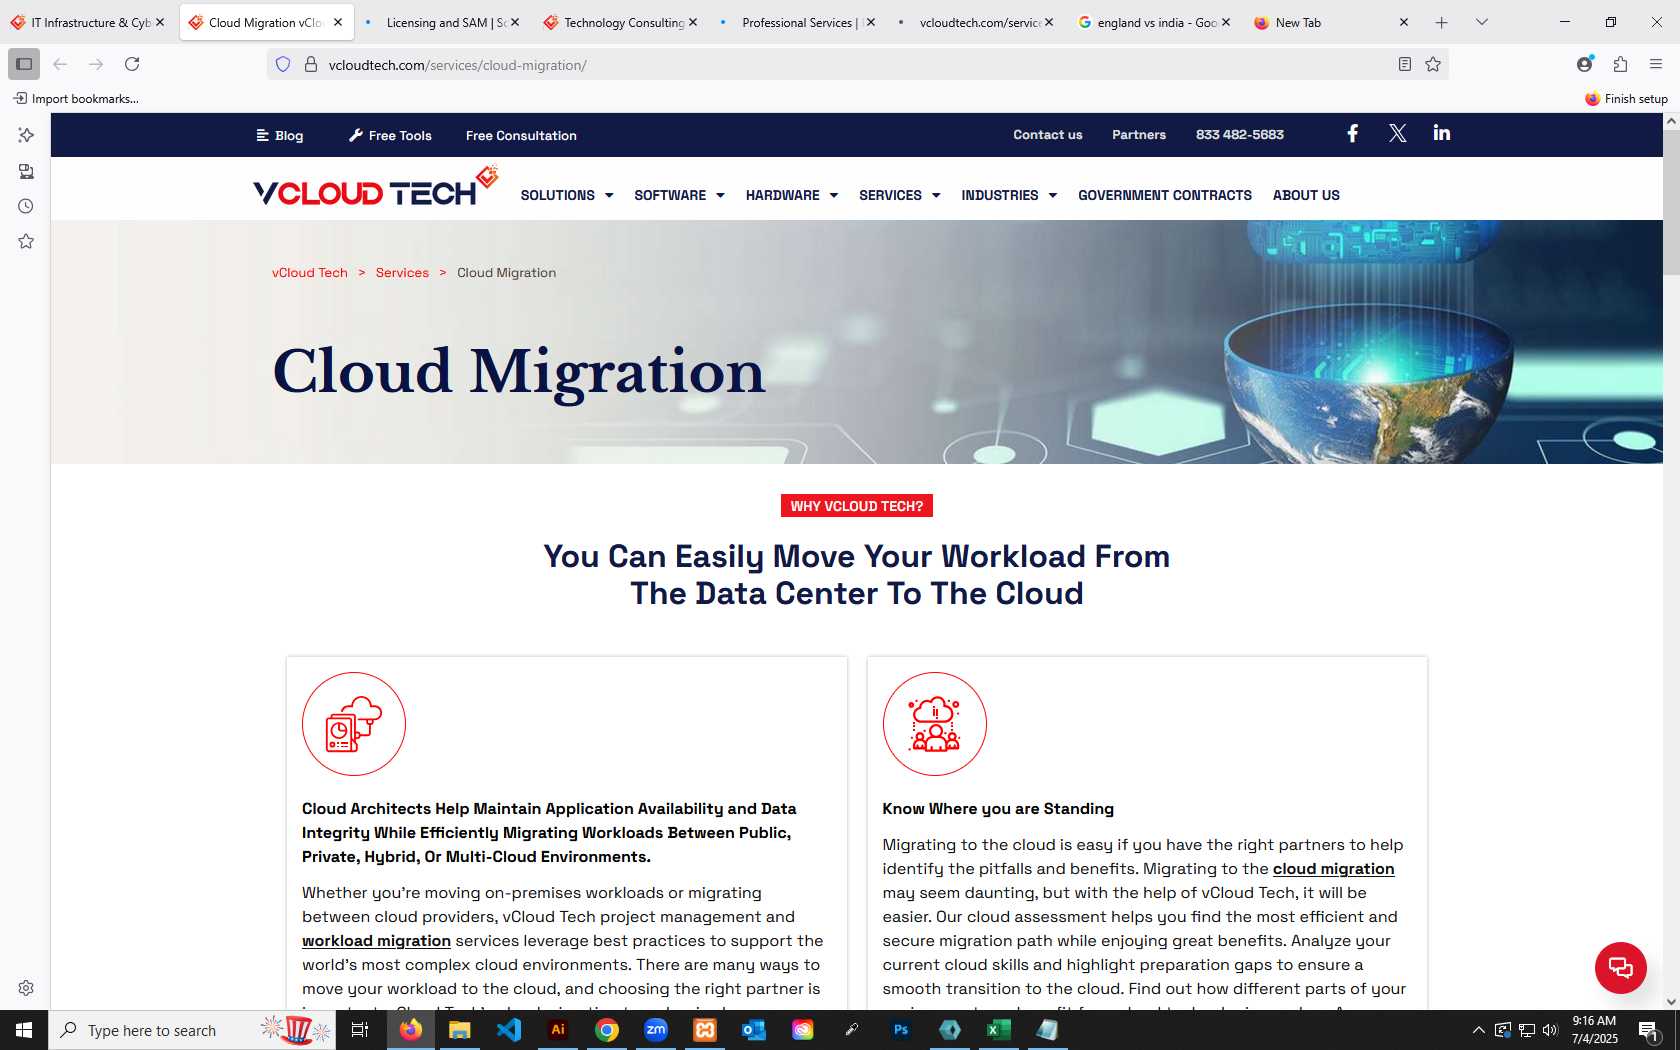Image resolution: width=1680 pixels, height=1050 pixels.
Task: Switch to england vs india Google tab
Action: coord(1153,22)
